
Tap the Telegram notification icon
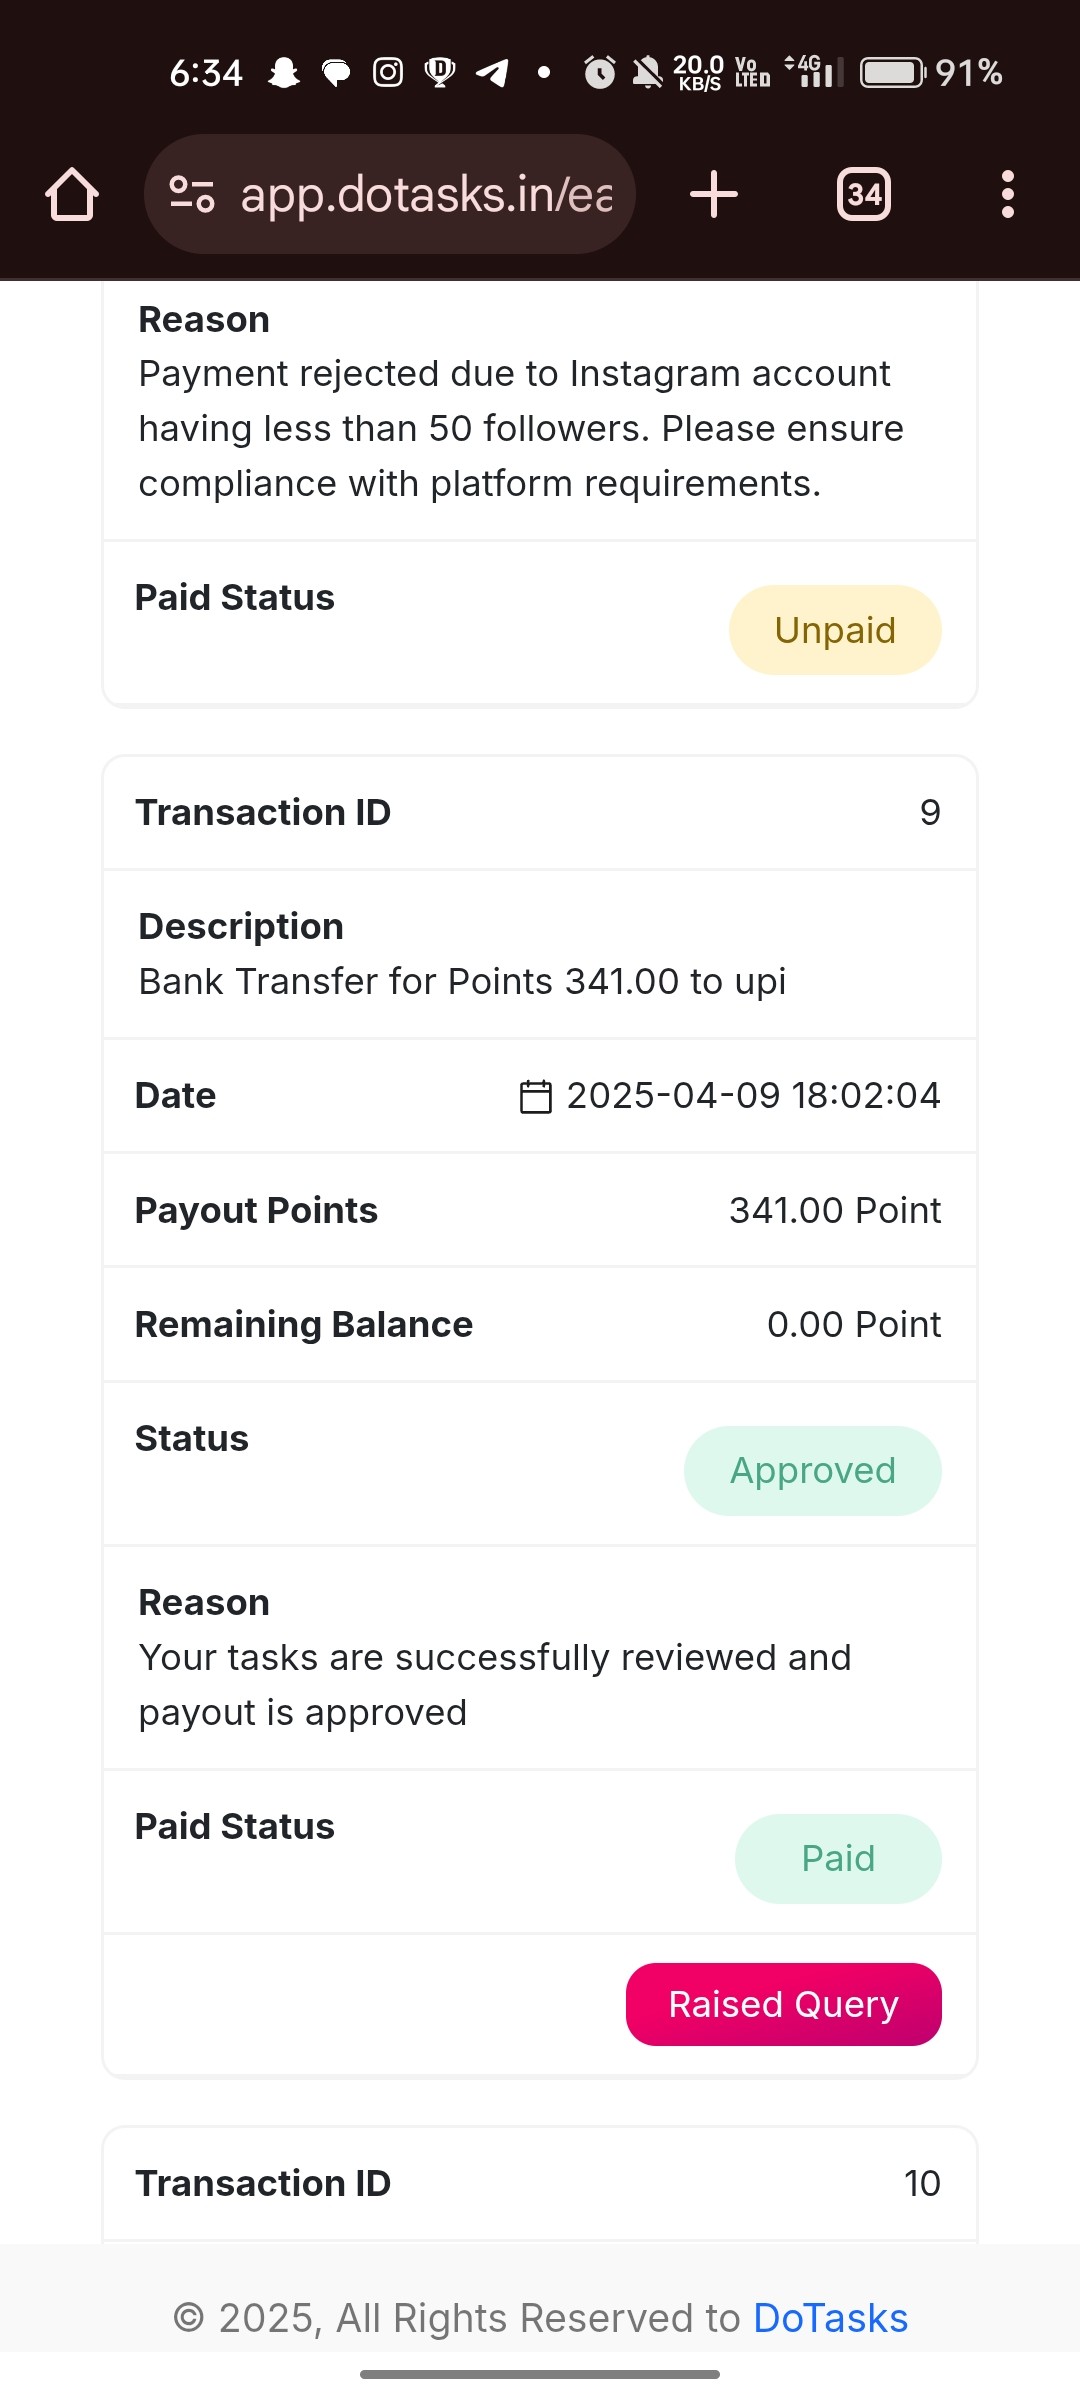click(492, 73)
